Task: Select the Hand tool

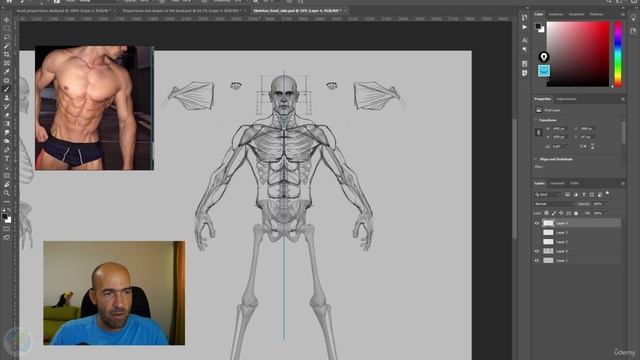Action: pos(7,184)
